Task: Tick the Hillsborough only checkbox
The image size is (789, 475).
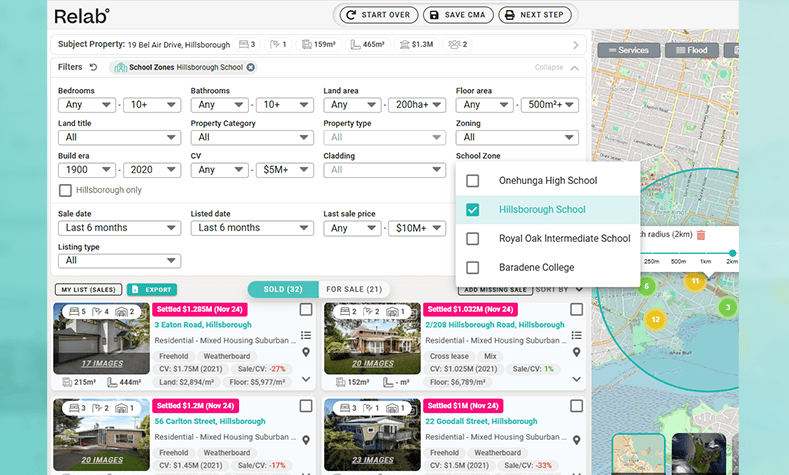Action: [x=65, y=190]
